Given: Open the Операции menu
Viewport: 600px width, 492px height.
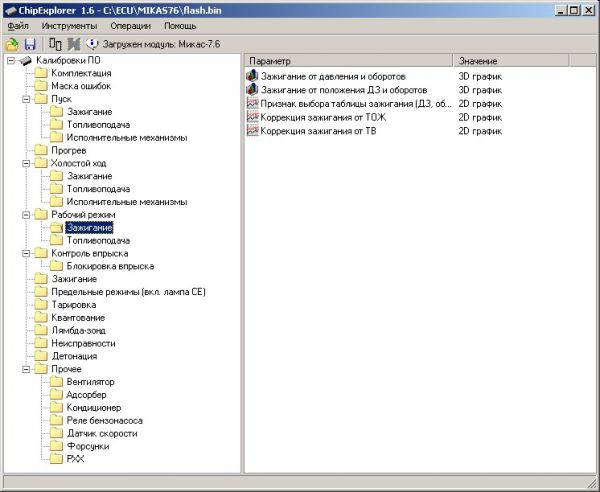Looking at the screenshot, I should pyautogui.click(x=130, y=26).
